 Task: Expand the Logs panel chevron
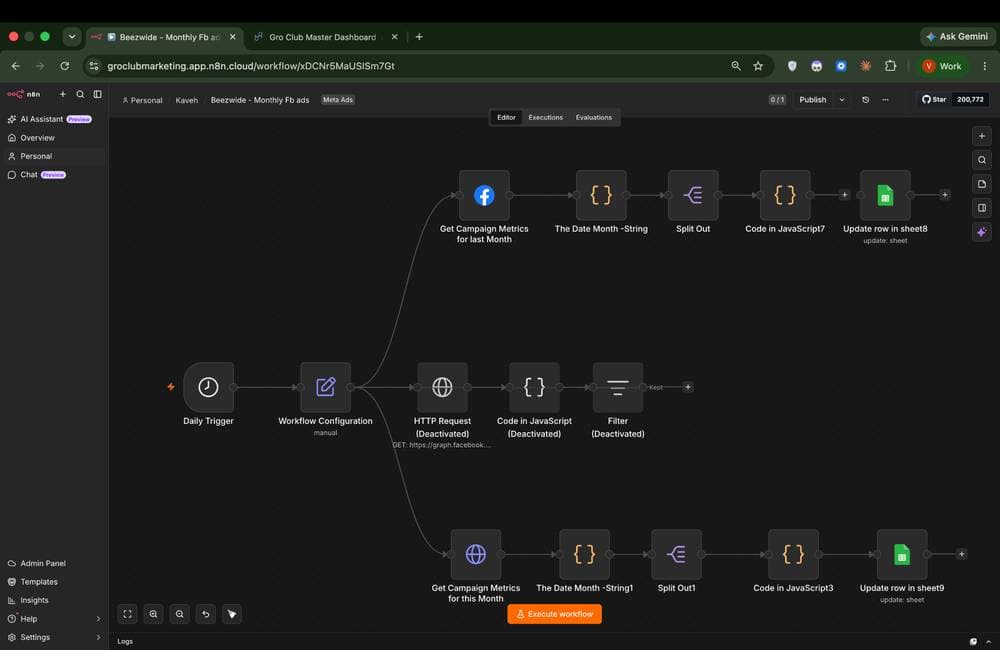tap(989, 642)
